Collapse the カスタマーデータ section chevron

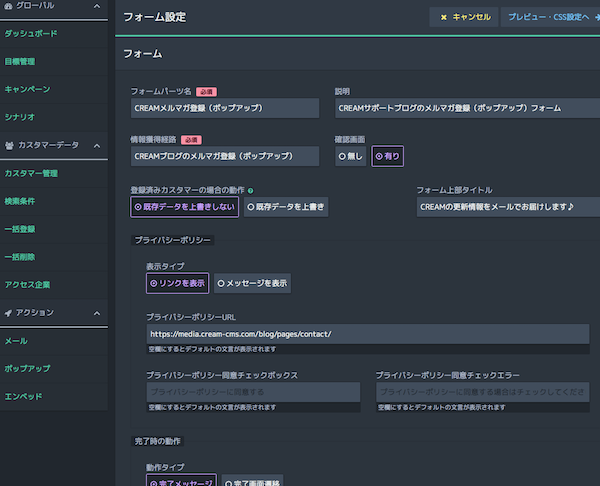coord(97,146)
